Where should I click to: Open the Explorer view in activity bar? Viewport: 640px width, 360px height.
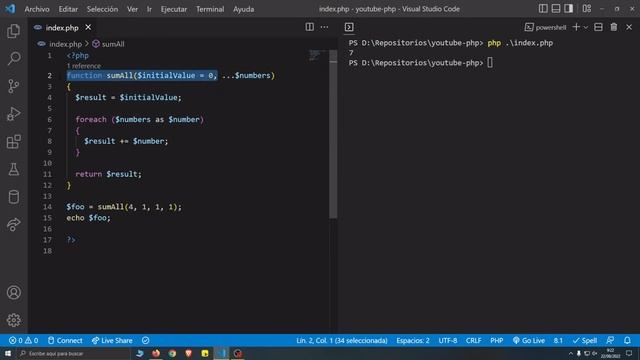point(13,31)
